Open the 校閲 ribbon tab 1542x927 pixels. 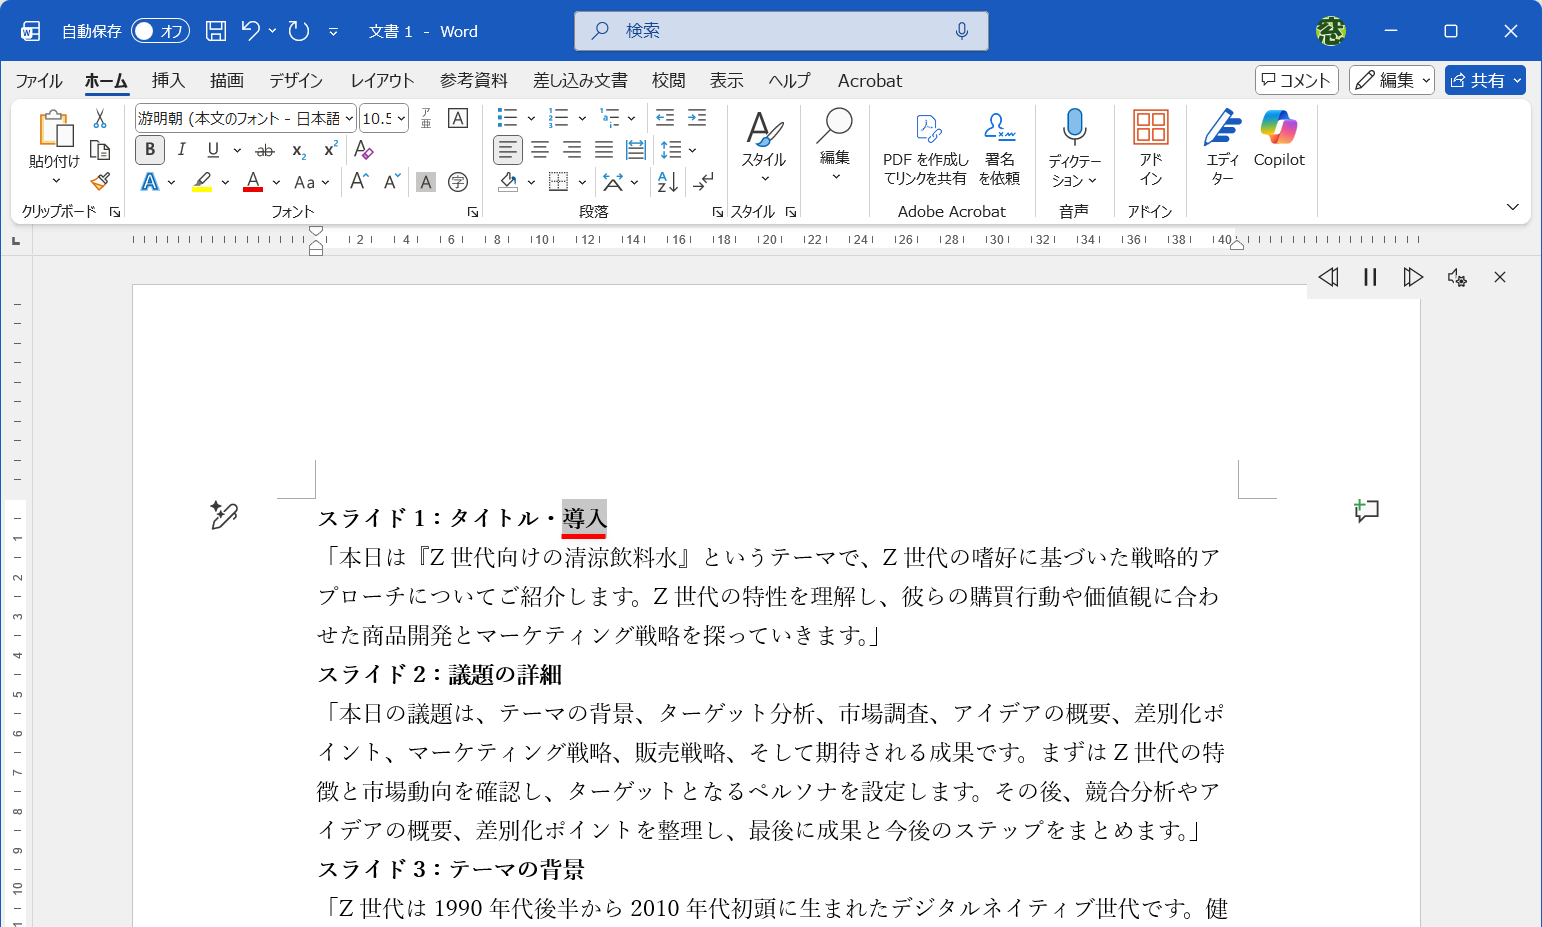[x=668, y=80]
